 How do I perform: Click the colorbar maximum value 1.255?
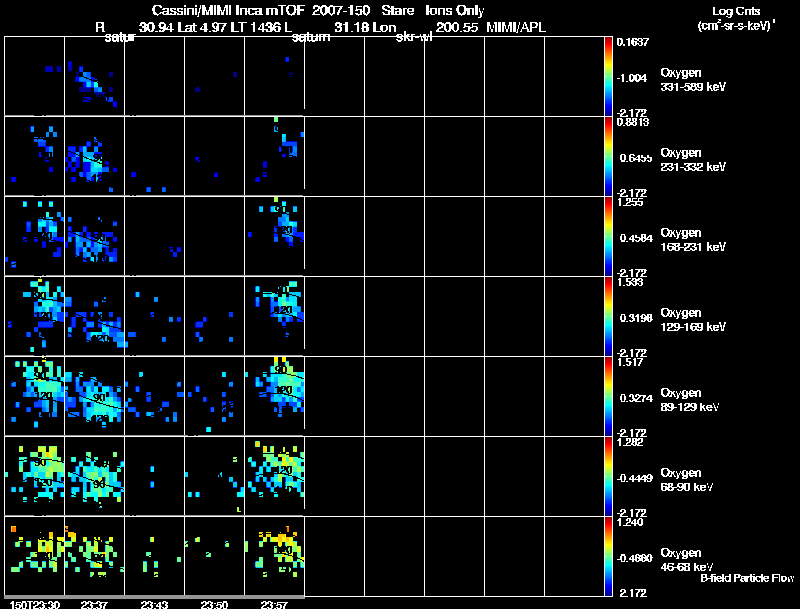click(x=630, y=202)
